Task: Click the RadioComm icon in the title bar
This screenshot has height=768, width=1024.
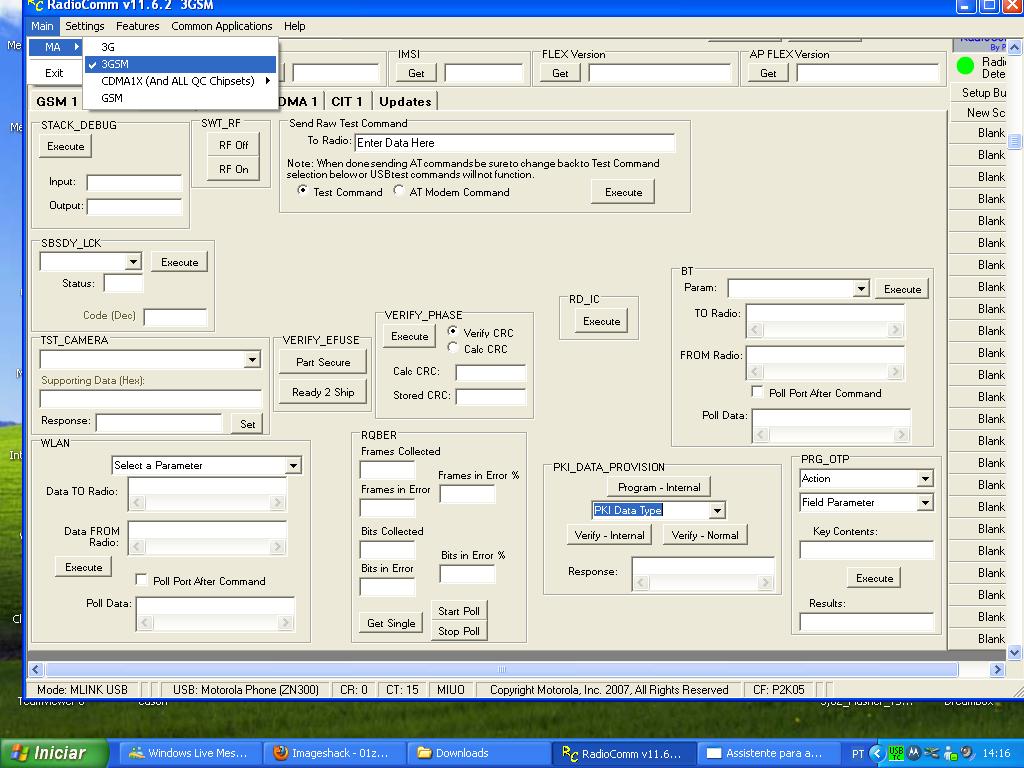Action: (x=36, y=6)
